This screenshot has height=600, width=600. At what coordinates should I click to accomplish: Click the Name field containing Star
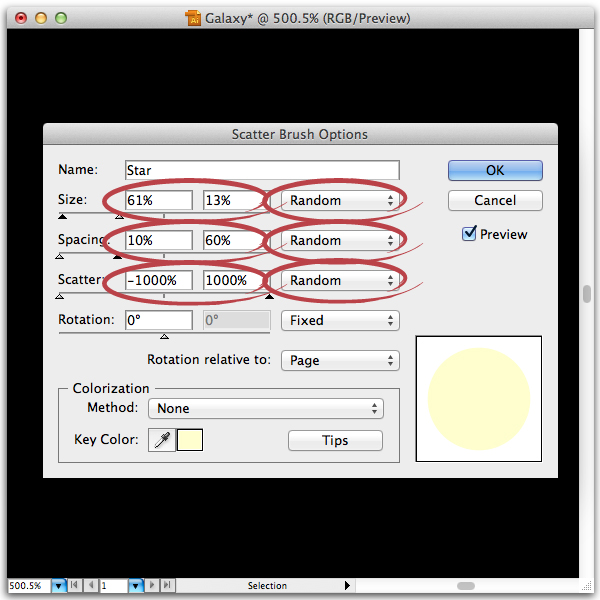(x=262, y=170)
